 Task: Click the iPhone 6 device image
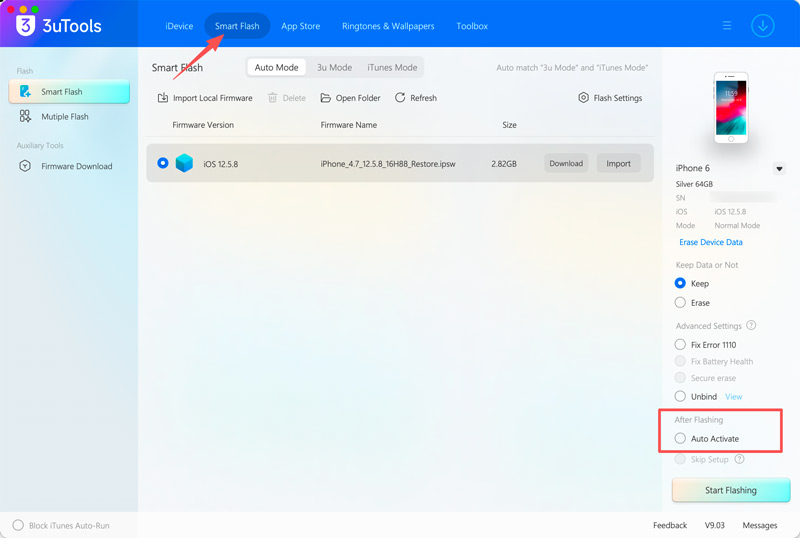coord(731,108)
